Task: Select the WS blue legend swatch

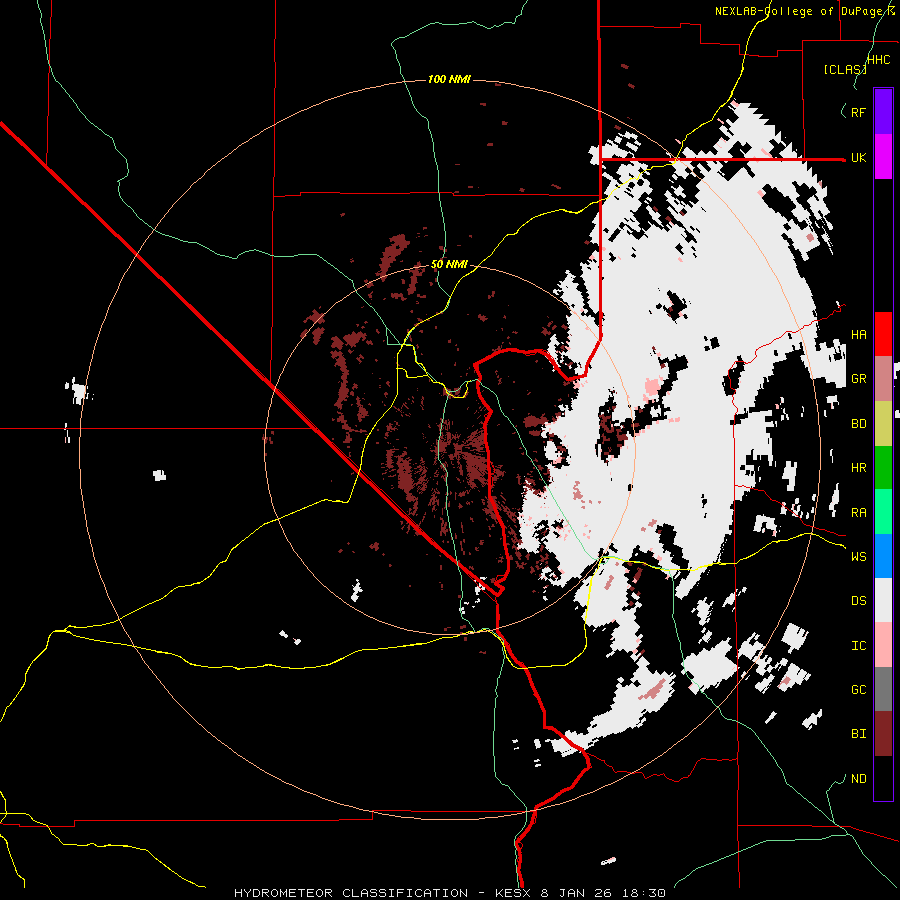Action: (x=883, y=556)
